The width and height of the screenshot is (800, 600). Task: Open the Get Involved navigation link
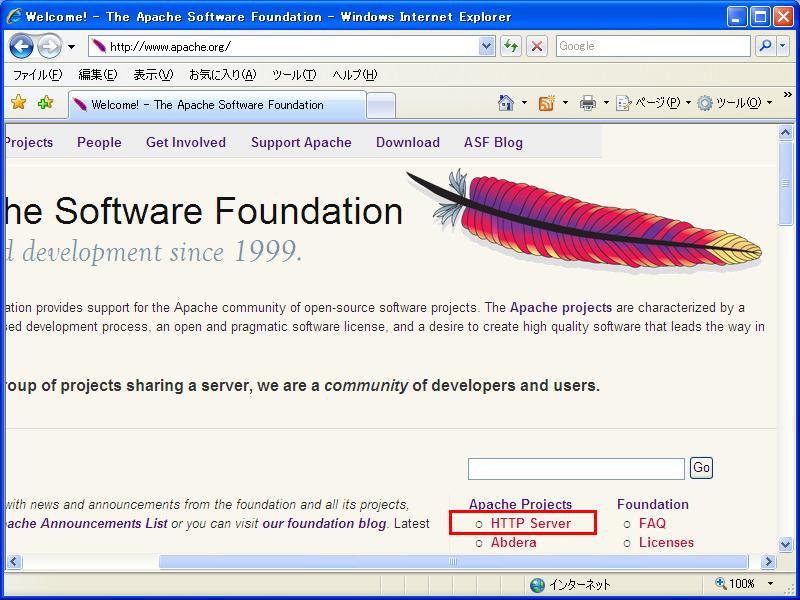186,142
